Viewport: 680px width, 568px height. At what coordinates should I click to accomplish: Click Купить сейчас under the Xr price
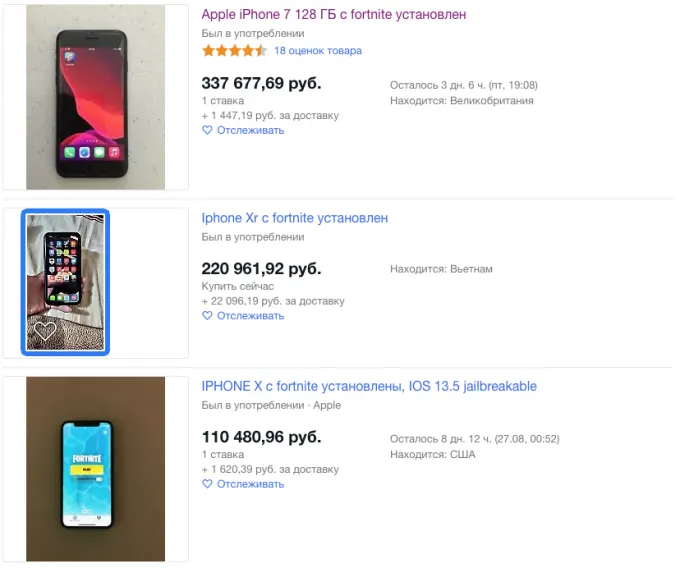[237, 286]
